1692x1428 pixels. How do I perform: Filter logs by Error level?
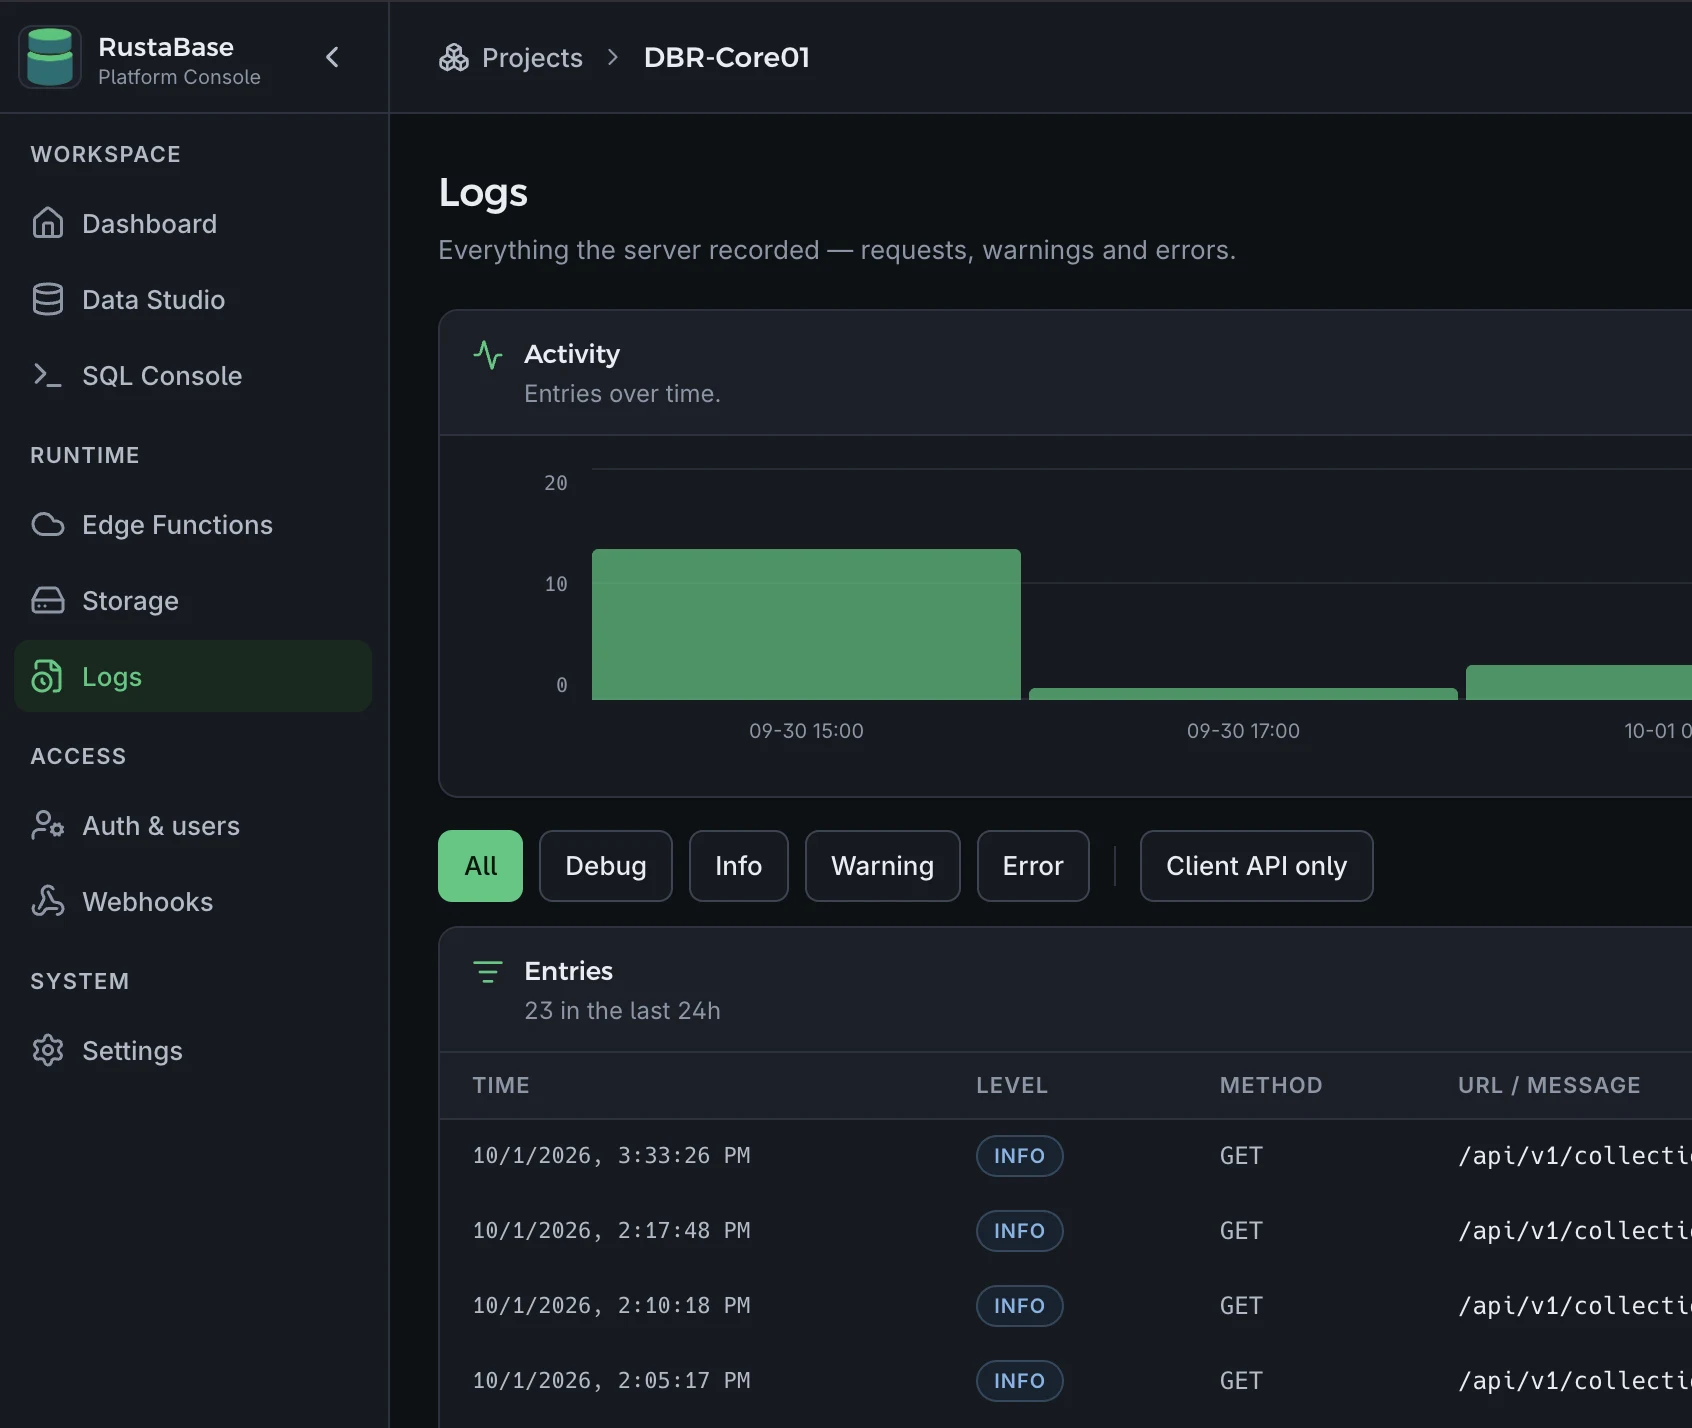[1033, 866]
